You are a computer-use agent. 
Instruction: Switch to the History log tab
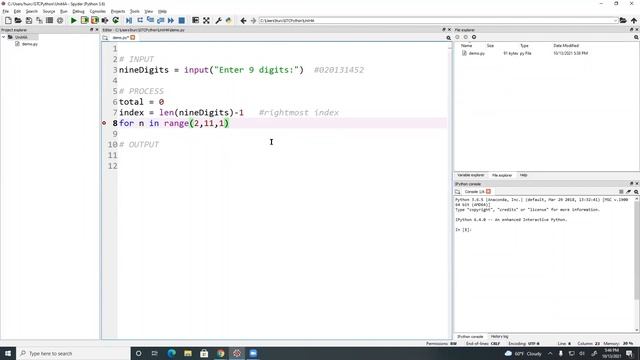(x=499, y=337)
